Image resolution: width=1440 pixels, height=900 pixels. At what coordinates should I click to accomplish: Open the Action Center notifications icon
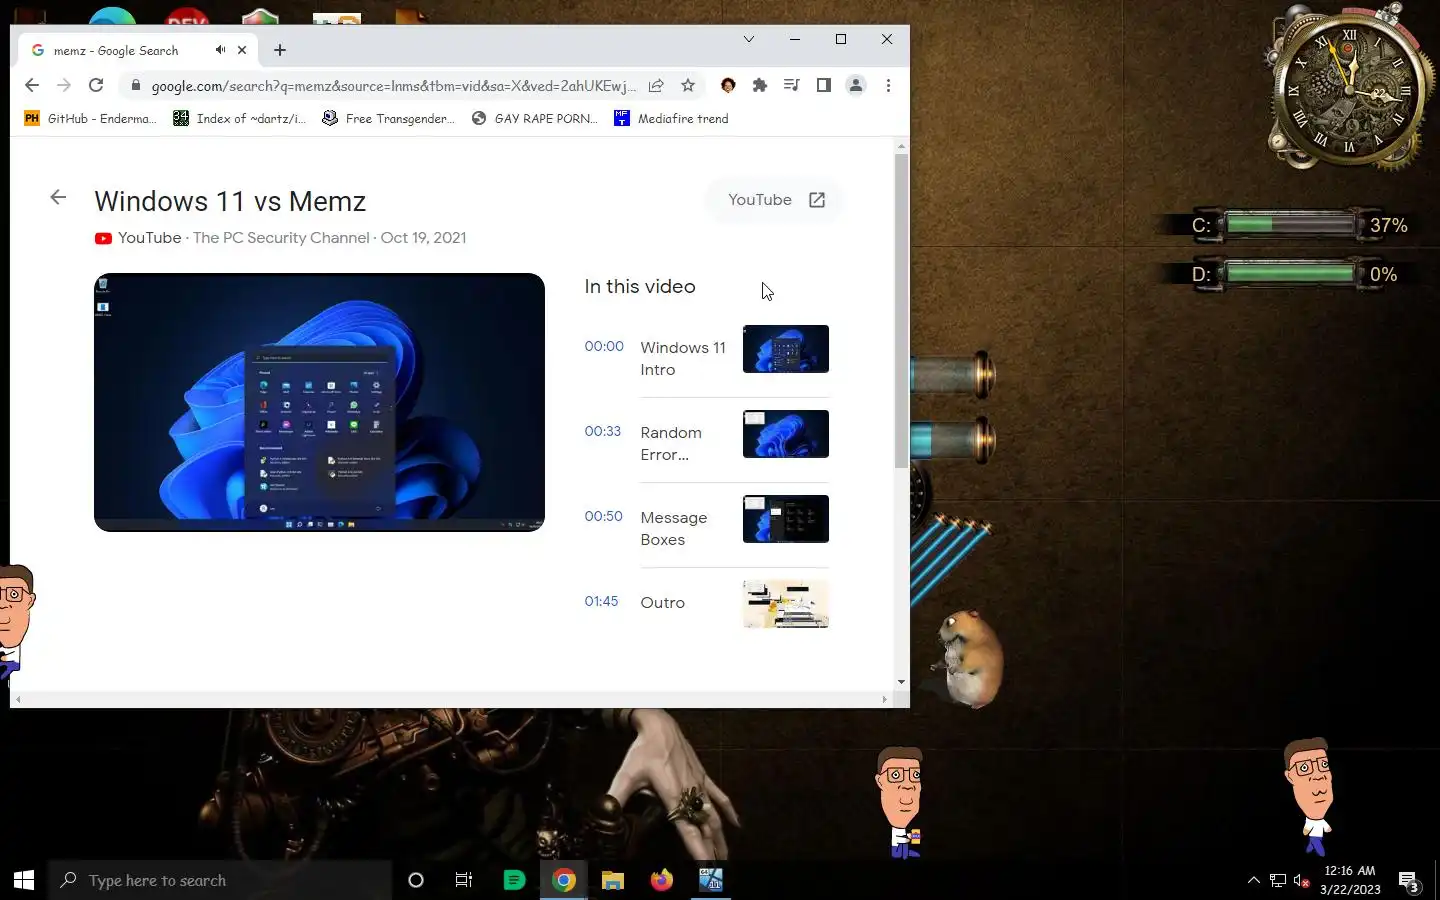pyautogui.click(x=1410, y=881)
